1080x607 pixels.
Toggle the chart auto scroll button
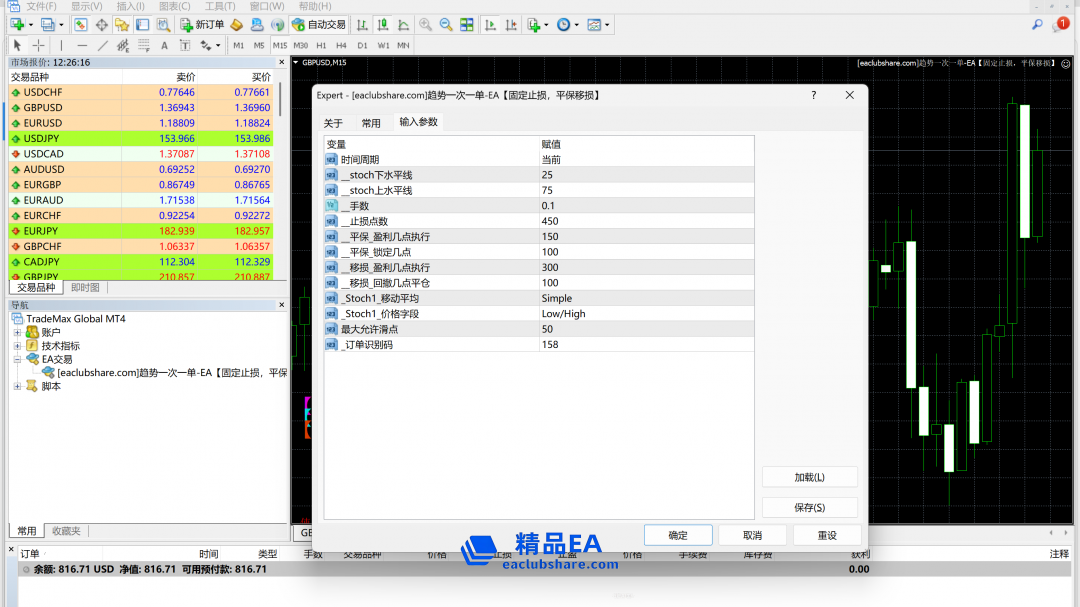(x=490, y=24)
